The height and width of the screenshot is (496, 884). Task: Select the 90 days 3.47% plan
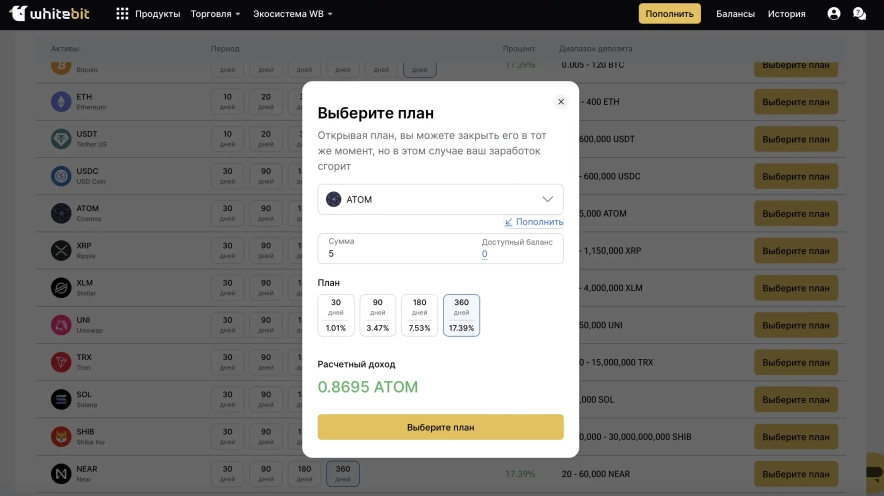(x=378, y=315)
